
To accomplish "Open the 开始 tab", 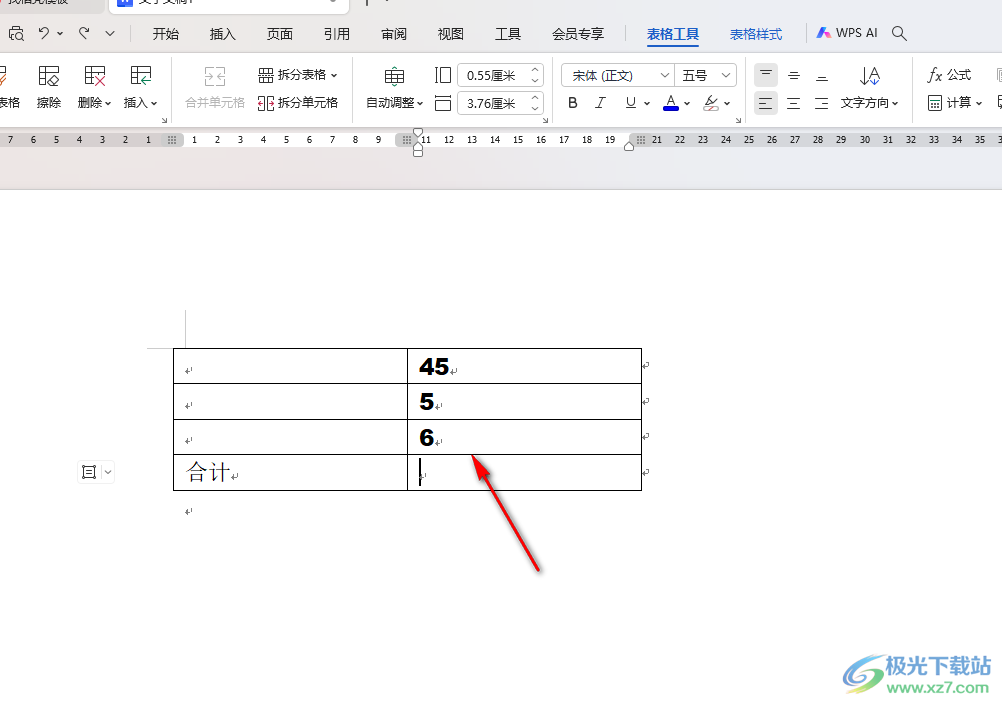I will pyautogui.click(x=166, y=34).
